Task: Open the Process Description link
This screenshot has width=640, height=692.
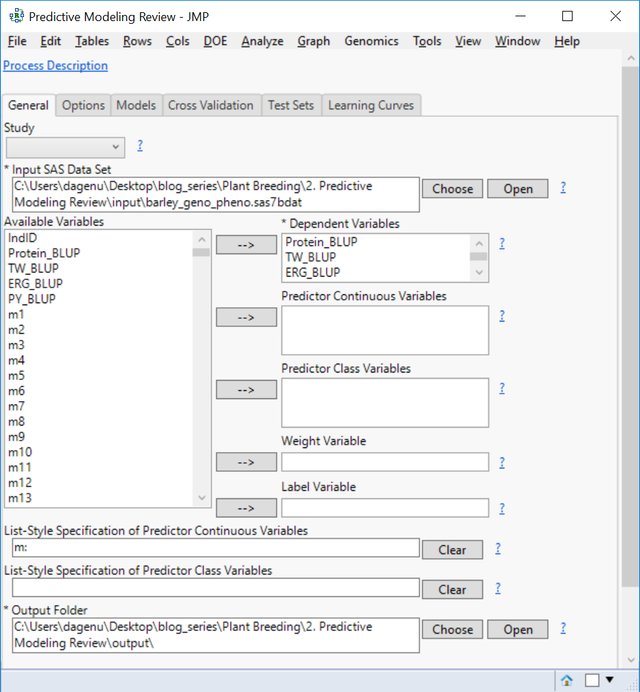Action: pos(55,66)
